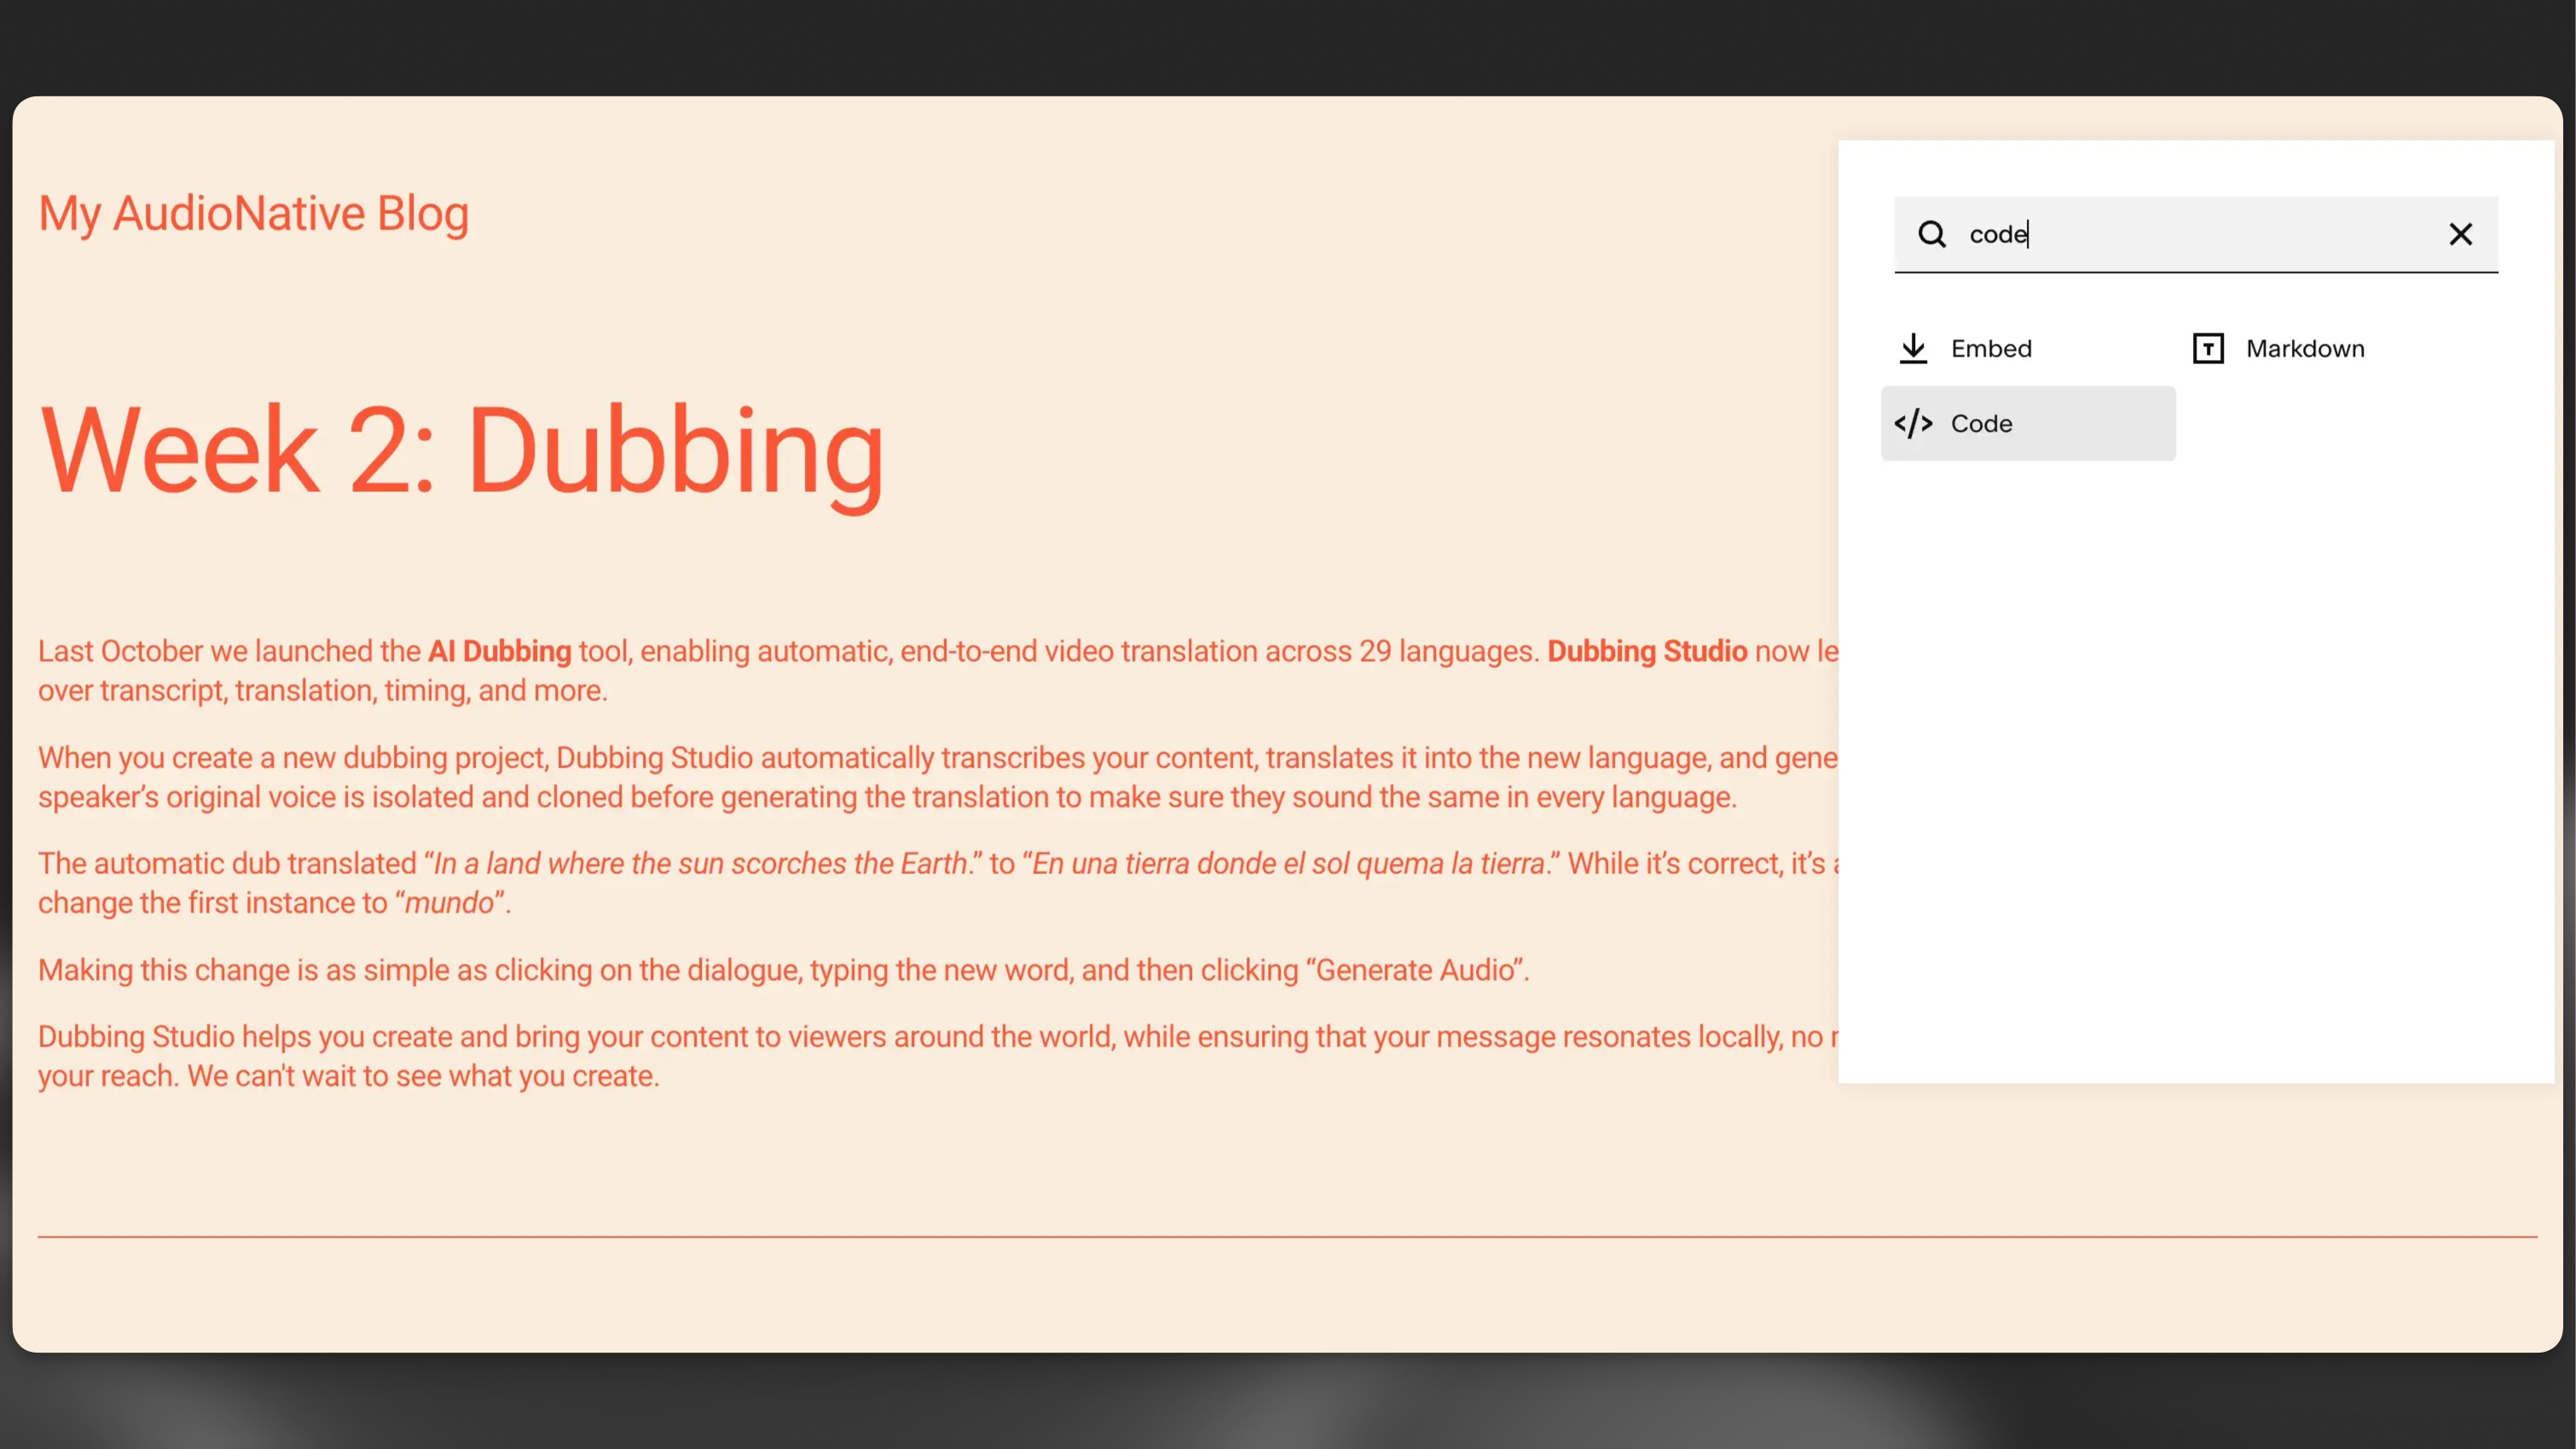Click the italic Spanish translation sentence
Screen dimensions: 2576x1449
coord(1289,864)
